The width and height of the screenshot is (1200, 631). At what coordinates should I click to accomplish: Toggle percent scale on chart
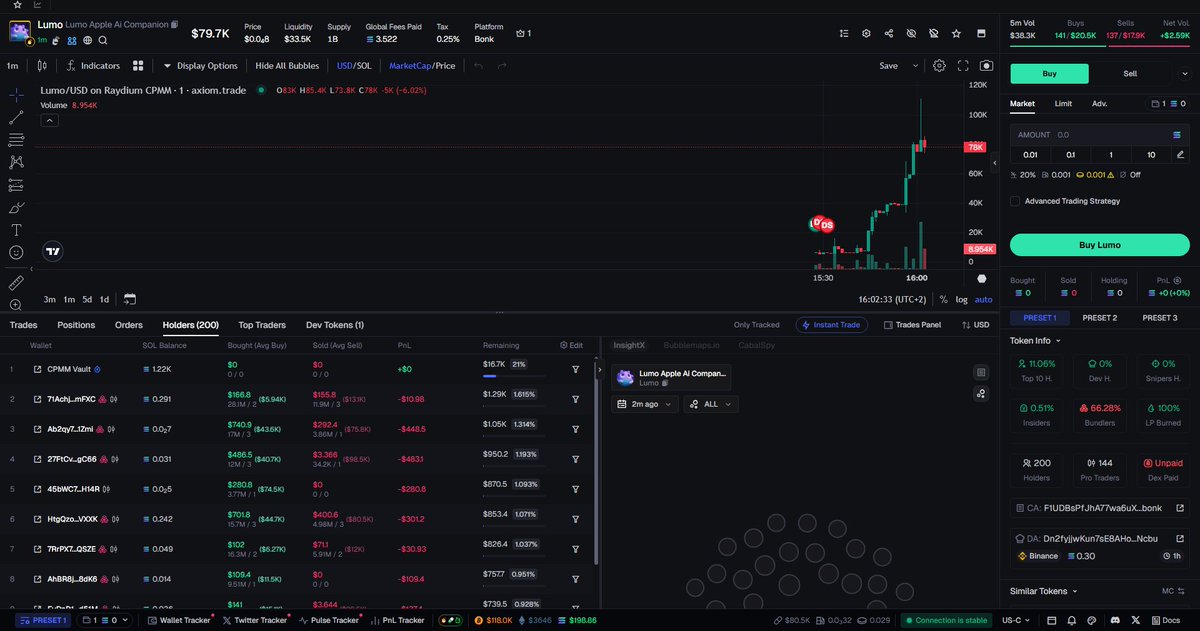pyautogui.click(x=943, y=299)
